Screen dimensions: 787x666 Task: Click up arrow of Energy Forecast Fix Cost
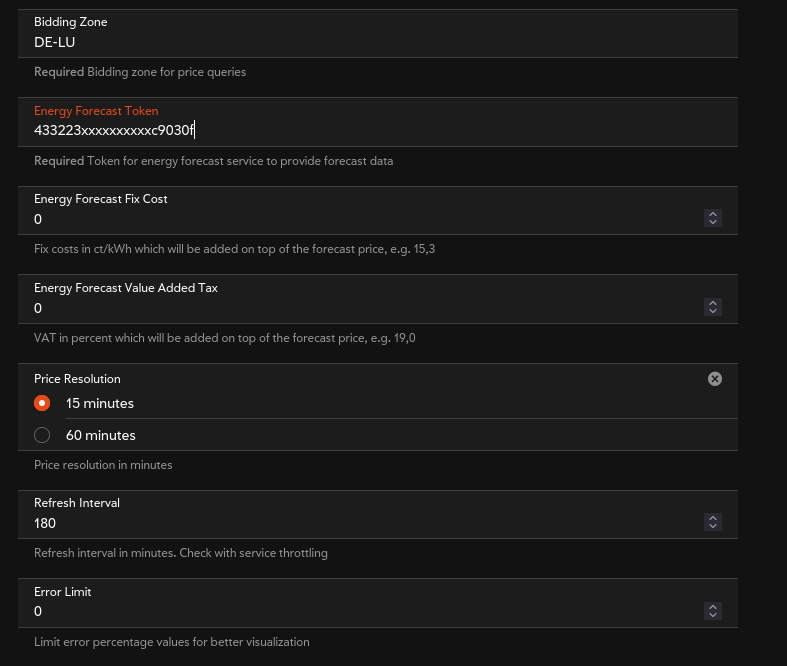point(712,214)
